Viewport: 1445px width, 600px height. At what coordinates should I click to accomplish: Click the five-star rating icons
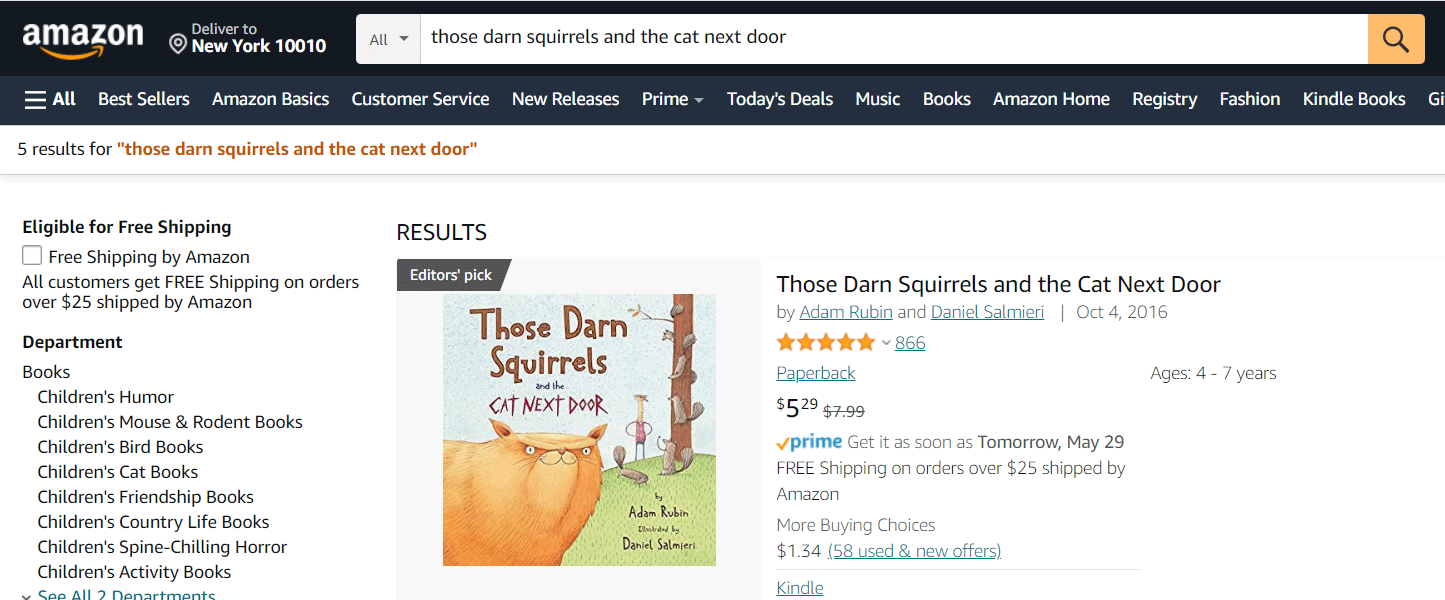(x=825, y=343)
